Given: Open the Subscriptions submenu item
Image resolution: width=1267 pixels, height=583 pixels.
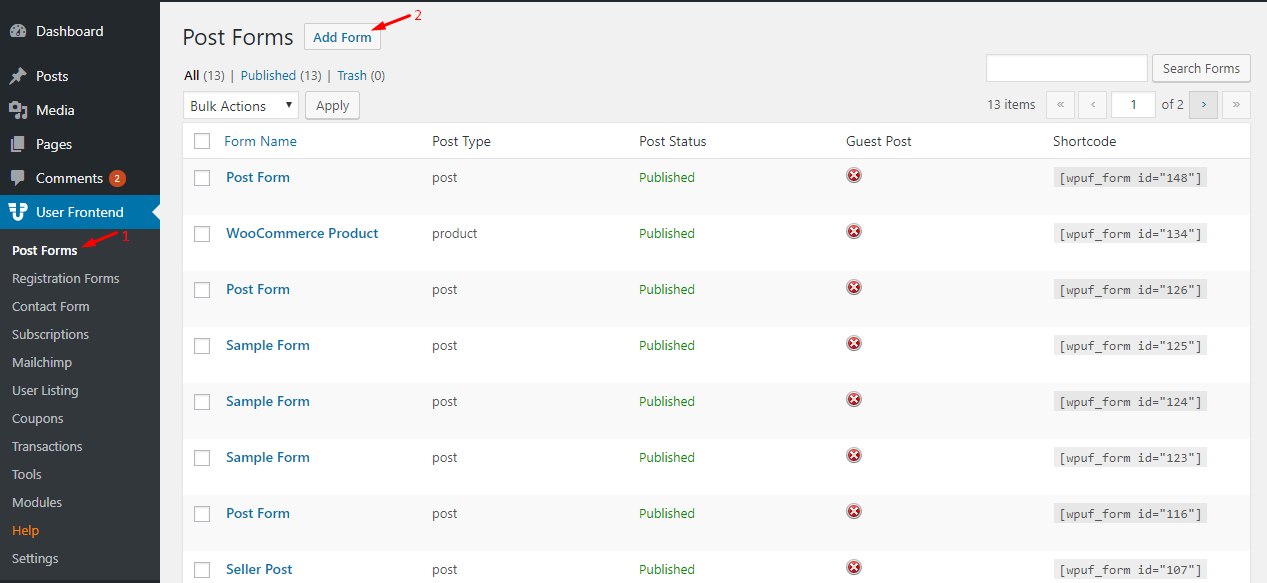Looking at the screenshot, I should (x=50, y=334).
